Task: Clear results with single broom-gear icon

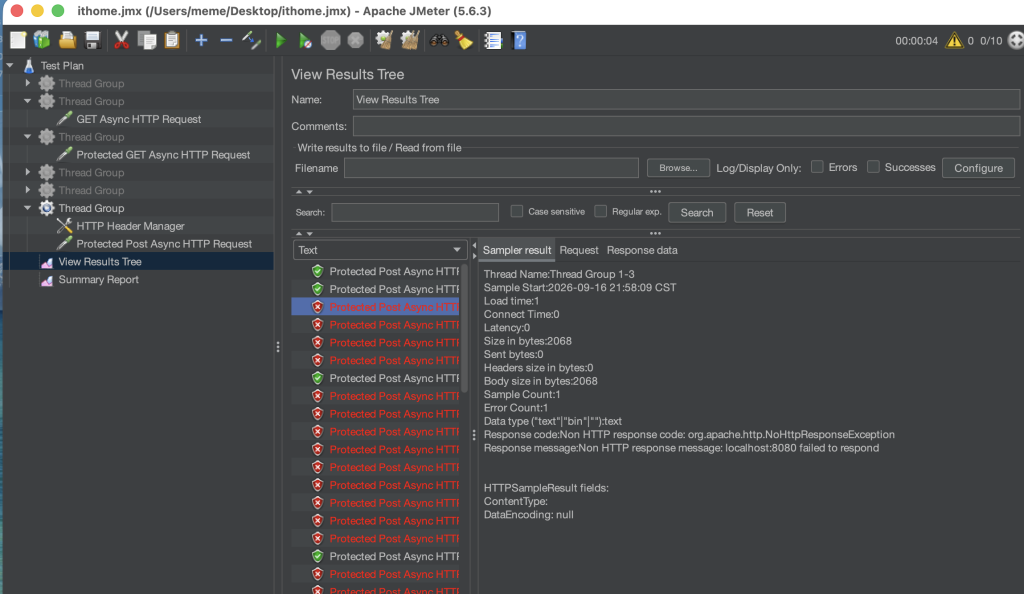Action: coord(384,40)
